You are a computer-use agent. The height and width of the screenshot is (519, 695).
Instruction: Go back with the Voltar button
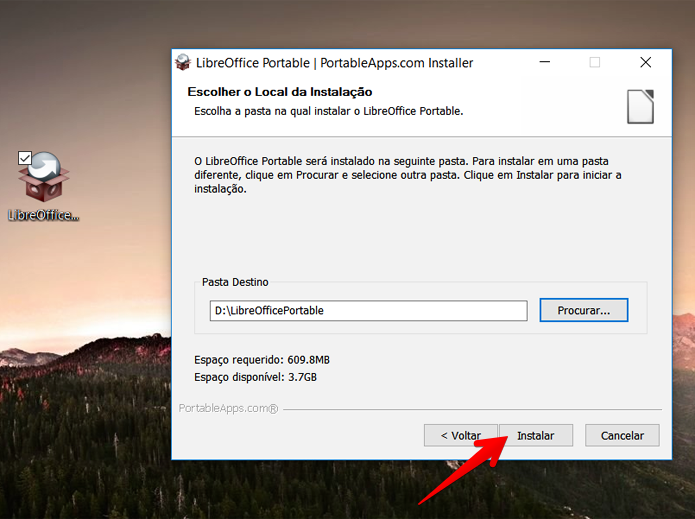pyautogui.click(x=461, y=435)
